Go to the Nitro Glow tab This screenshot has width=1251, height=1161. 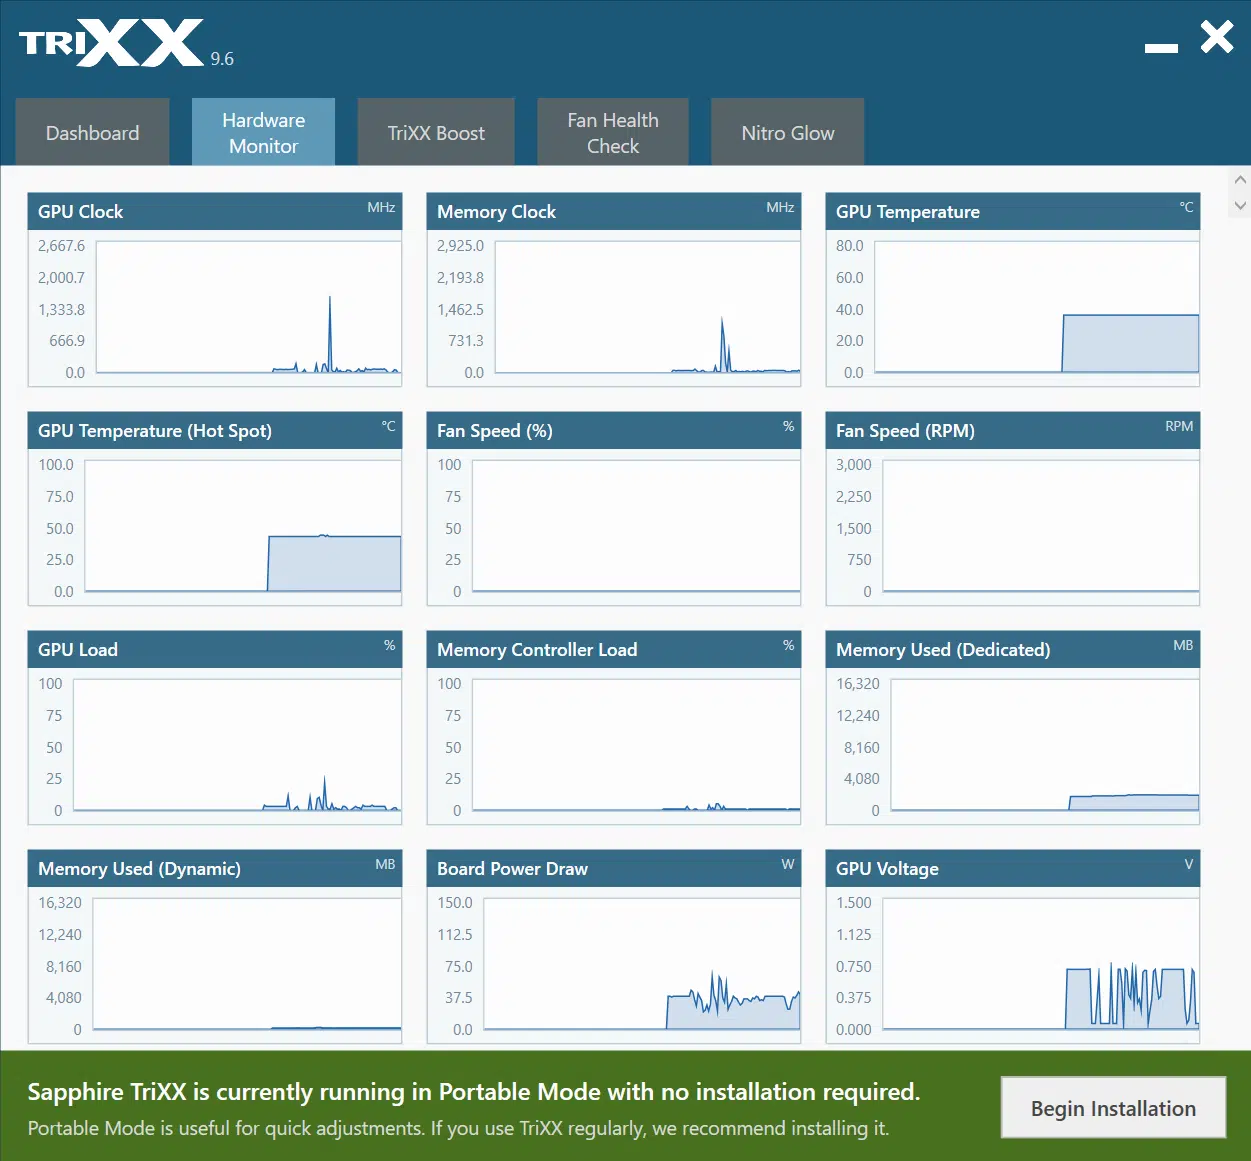[x=788, y=132]
